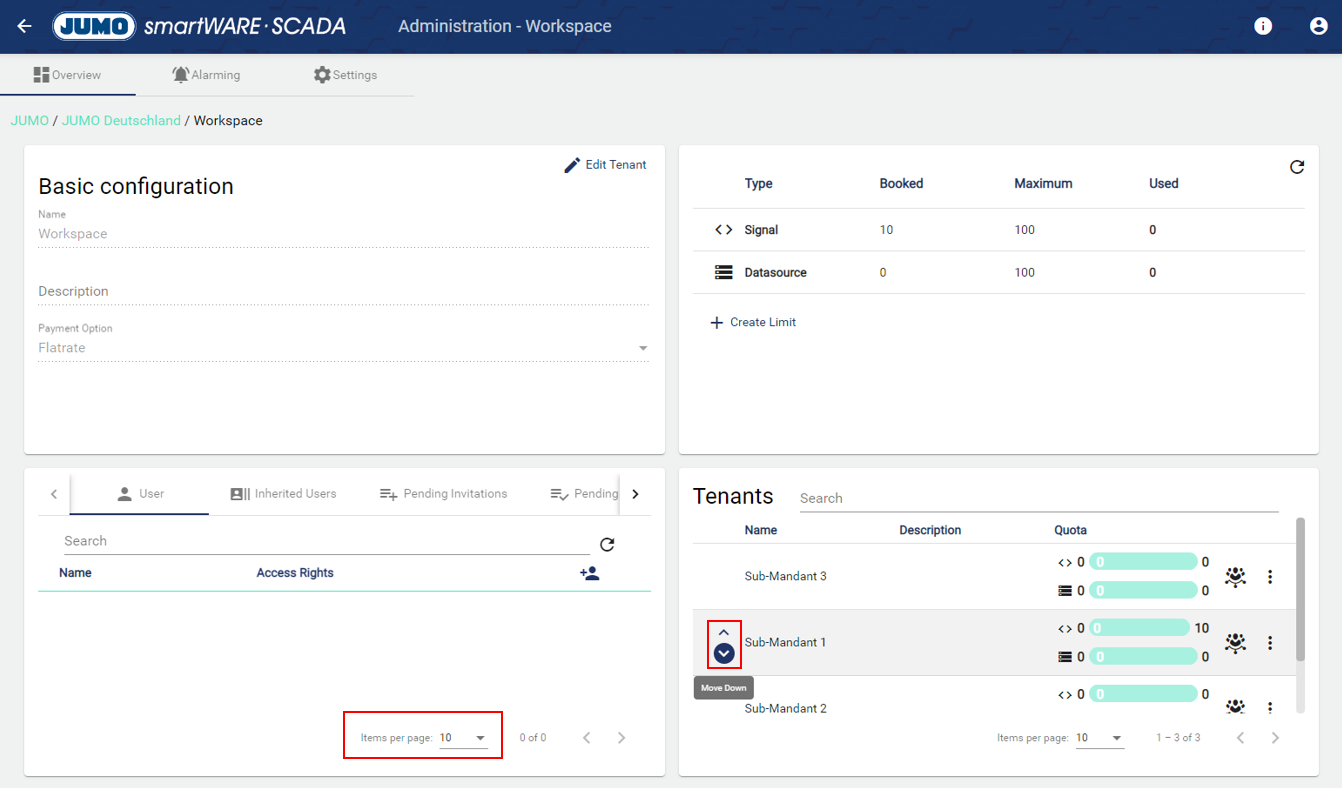Move Sub-Mandant 1 up
The width and height of the screenshot is (1342, 788).
(x=724, y=632)
